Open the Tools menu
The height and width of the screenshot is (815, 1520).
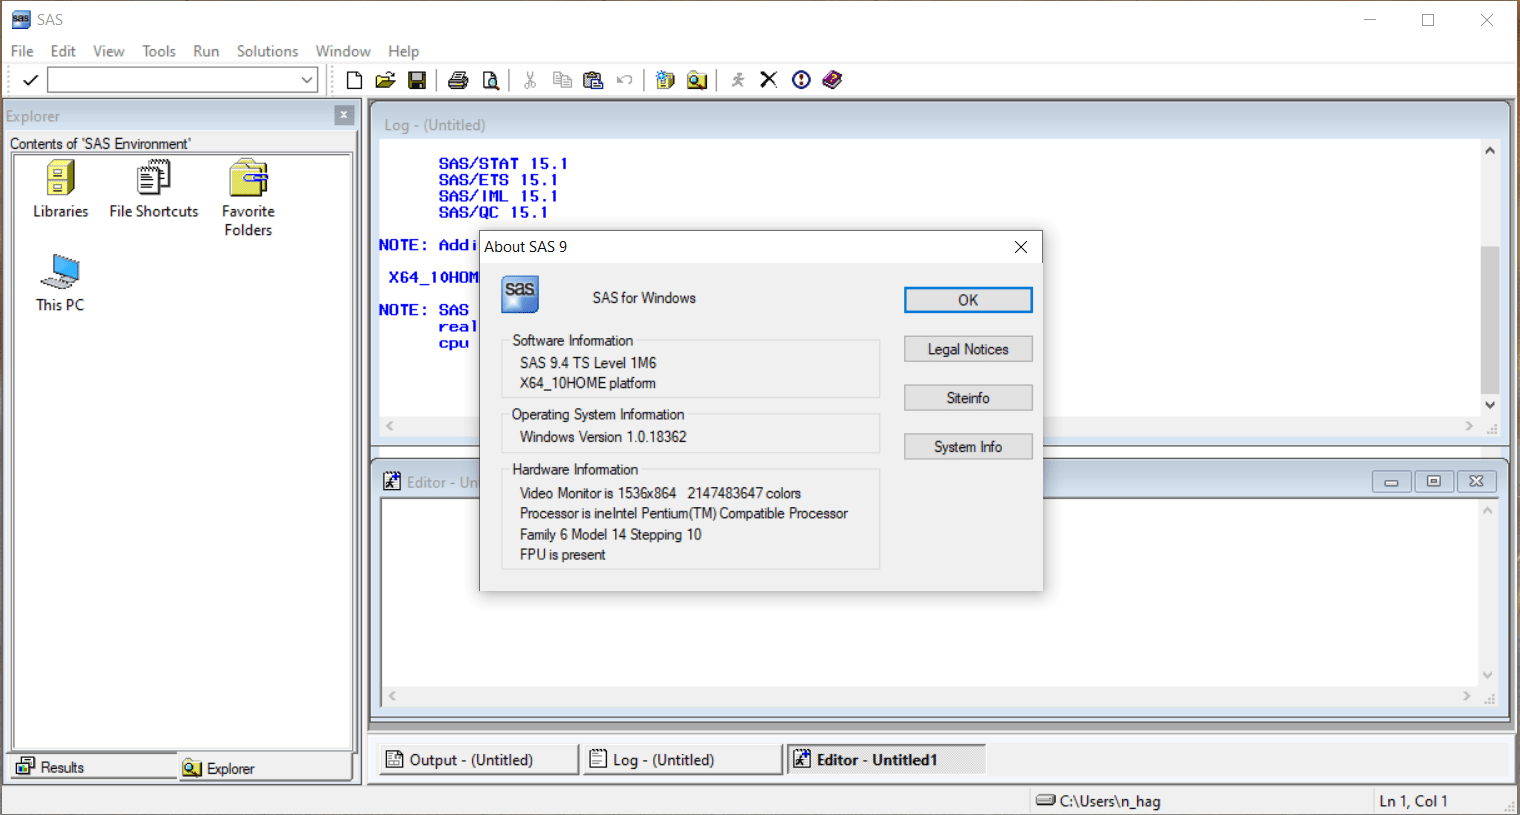158,51
